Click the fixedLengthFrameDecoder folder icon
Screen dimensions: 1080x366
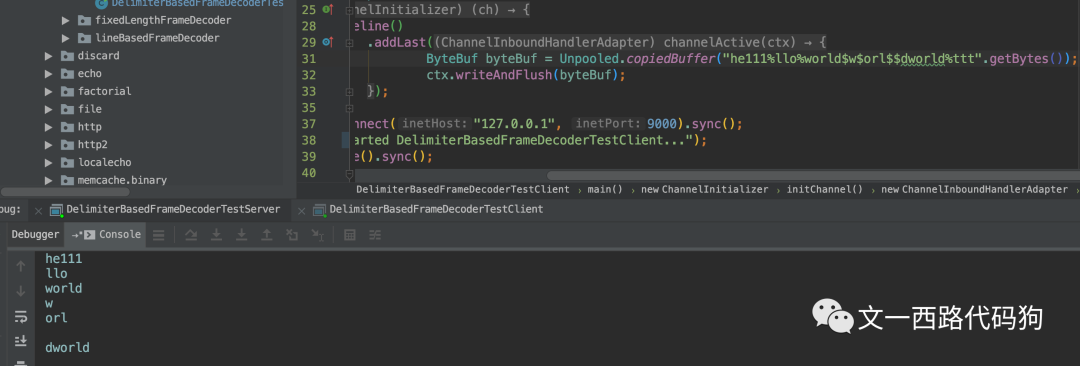click(84, 20)
